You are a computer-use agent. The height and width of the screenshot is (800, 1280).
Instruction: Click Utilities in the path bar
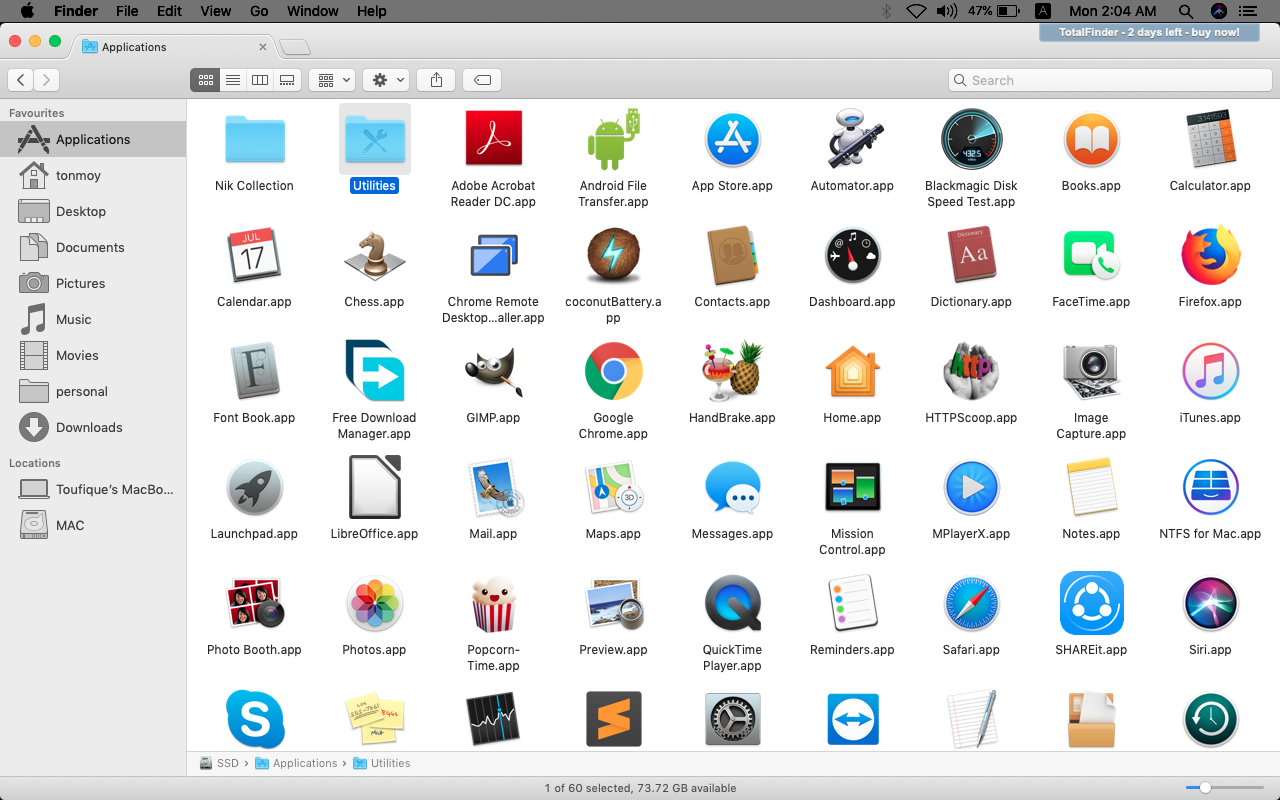[x=381, y=763]
